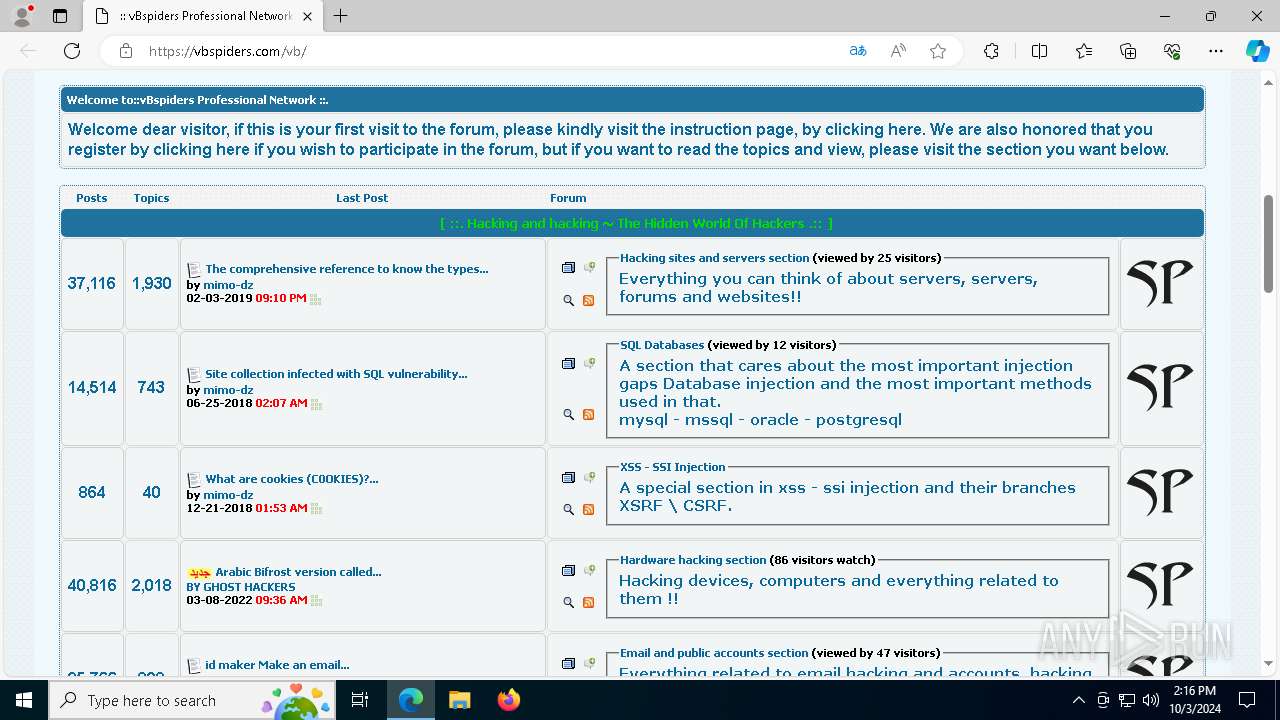Image resolution: width=1280 pixels, height=720 pixels.
Task: Launch Firefox from the taskbar
Action: (508, 700)
